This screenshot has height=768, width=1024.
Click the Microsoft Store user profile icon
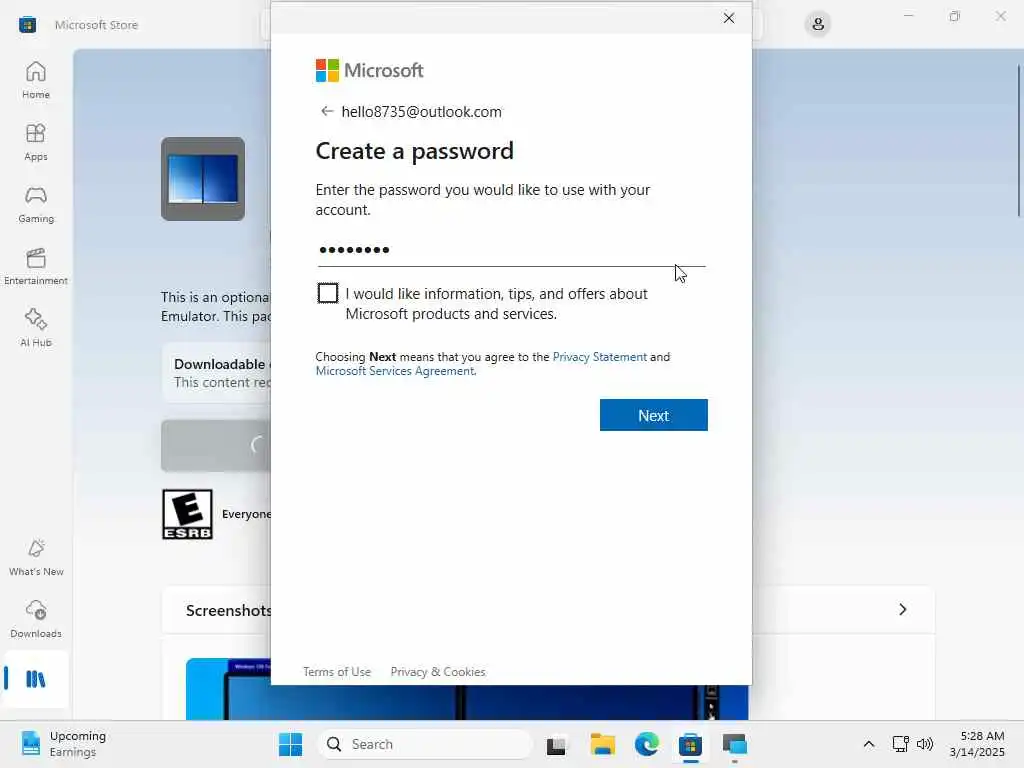(817, 25)
